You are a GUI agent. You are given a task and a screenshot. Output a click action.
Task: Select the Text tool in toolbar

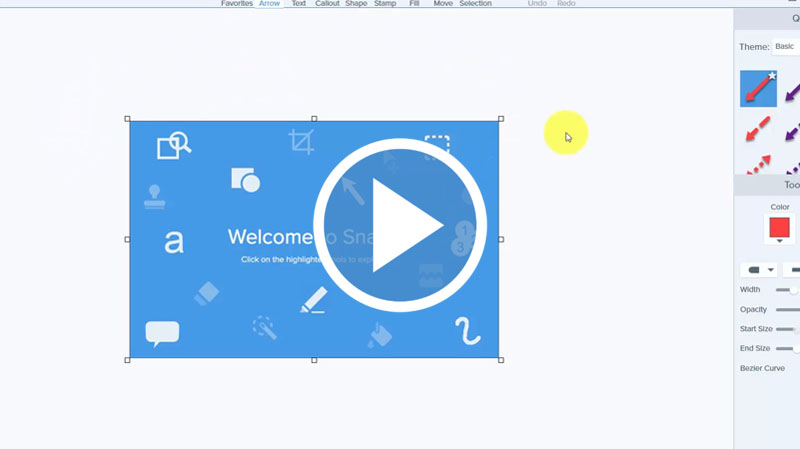pyautogui.click(x=298, y=4)
